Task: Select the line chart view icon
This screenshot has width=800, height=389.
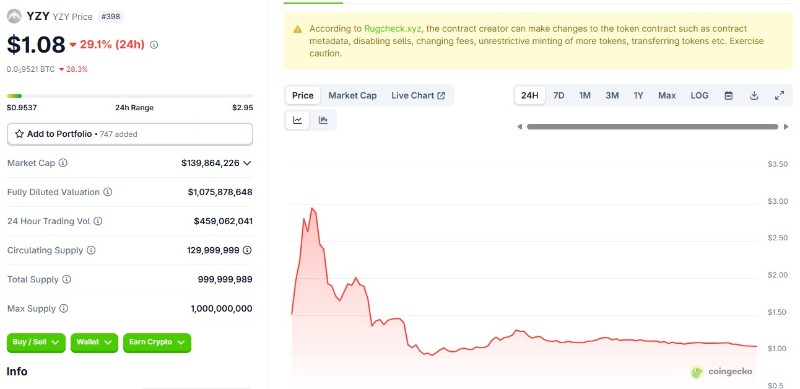Action: click(x=297, y=120)
